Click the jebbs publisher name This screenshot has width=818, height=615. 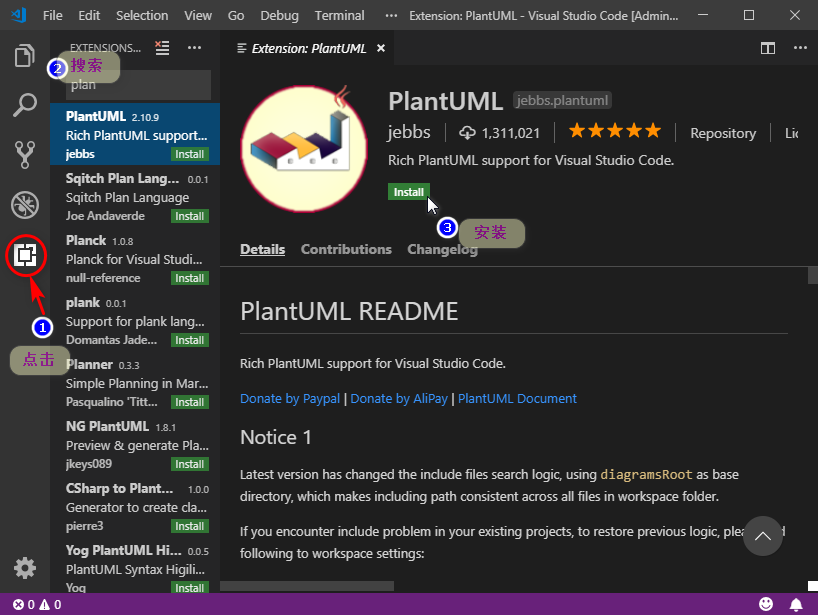pos(409,132)
